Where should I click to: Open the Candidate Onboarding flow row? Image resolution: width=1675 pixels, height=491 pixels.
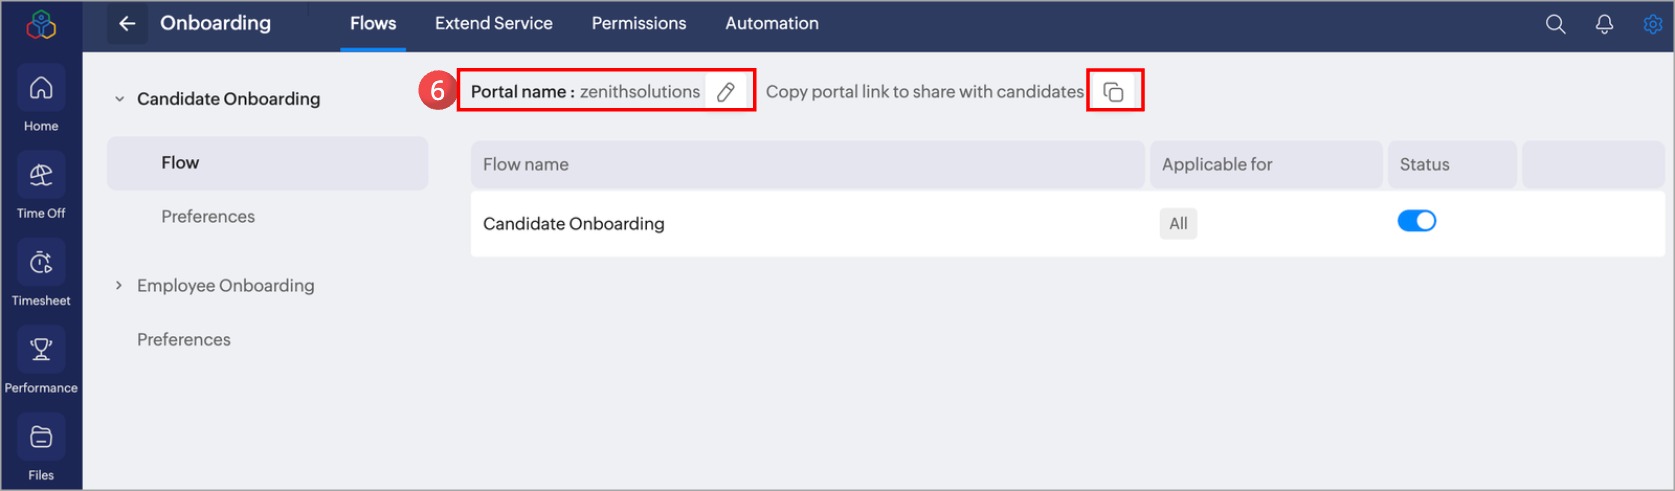tap(574, 224)
